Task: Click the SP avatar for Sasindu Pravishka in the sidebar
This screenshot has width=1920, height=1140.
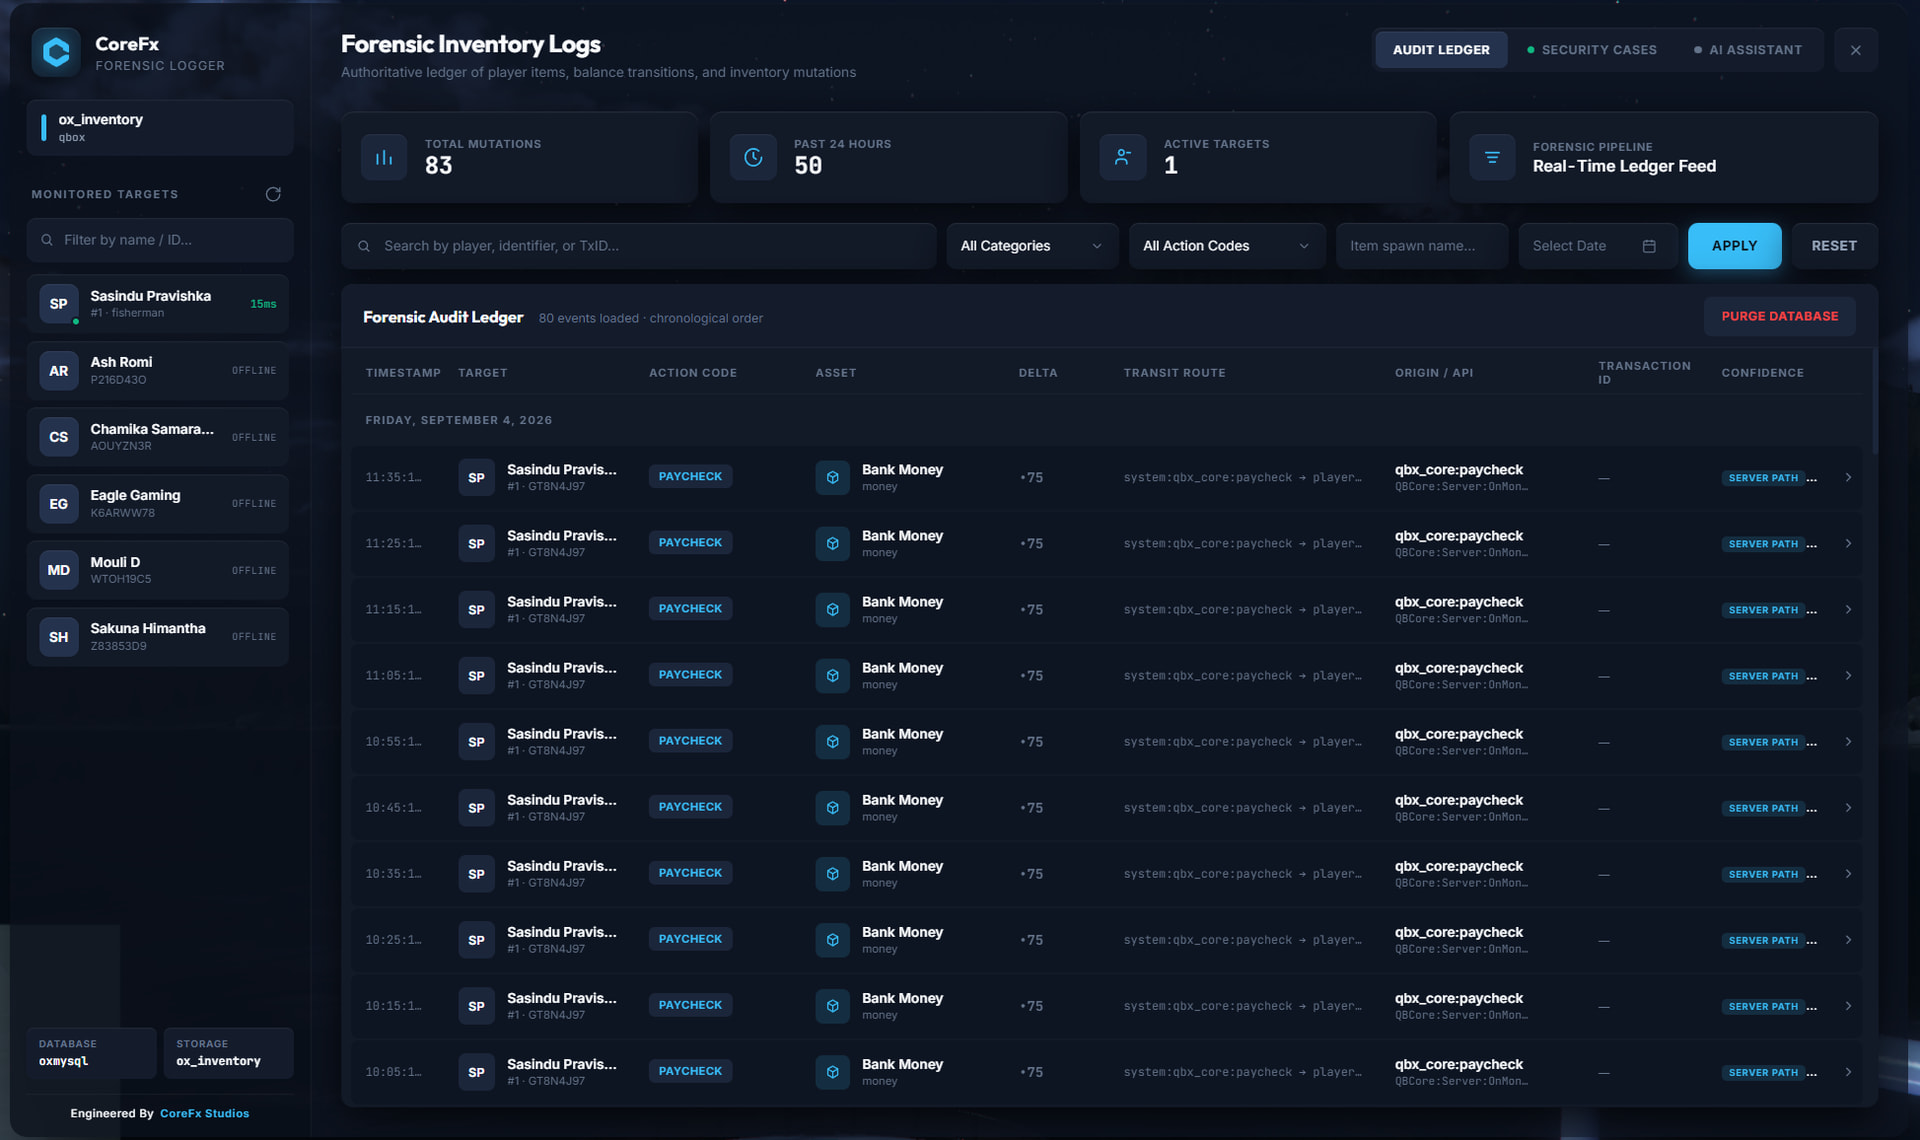Action: pyautogui.click(x=59, y=304)
